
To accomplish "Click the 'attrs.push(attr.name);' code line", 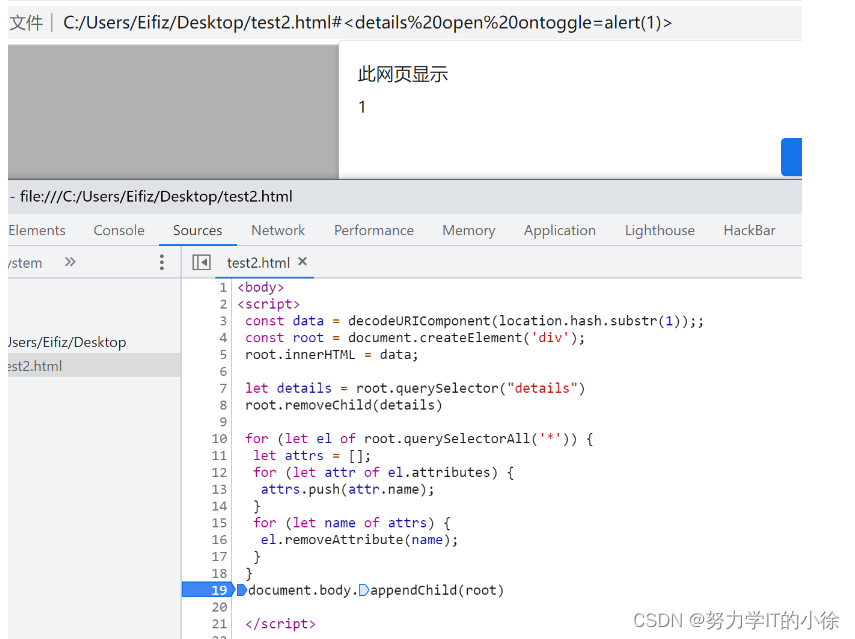I will pyautogui.click(x=347, y=490).
